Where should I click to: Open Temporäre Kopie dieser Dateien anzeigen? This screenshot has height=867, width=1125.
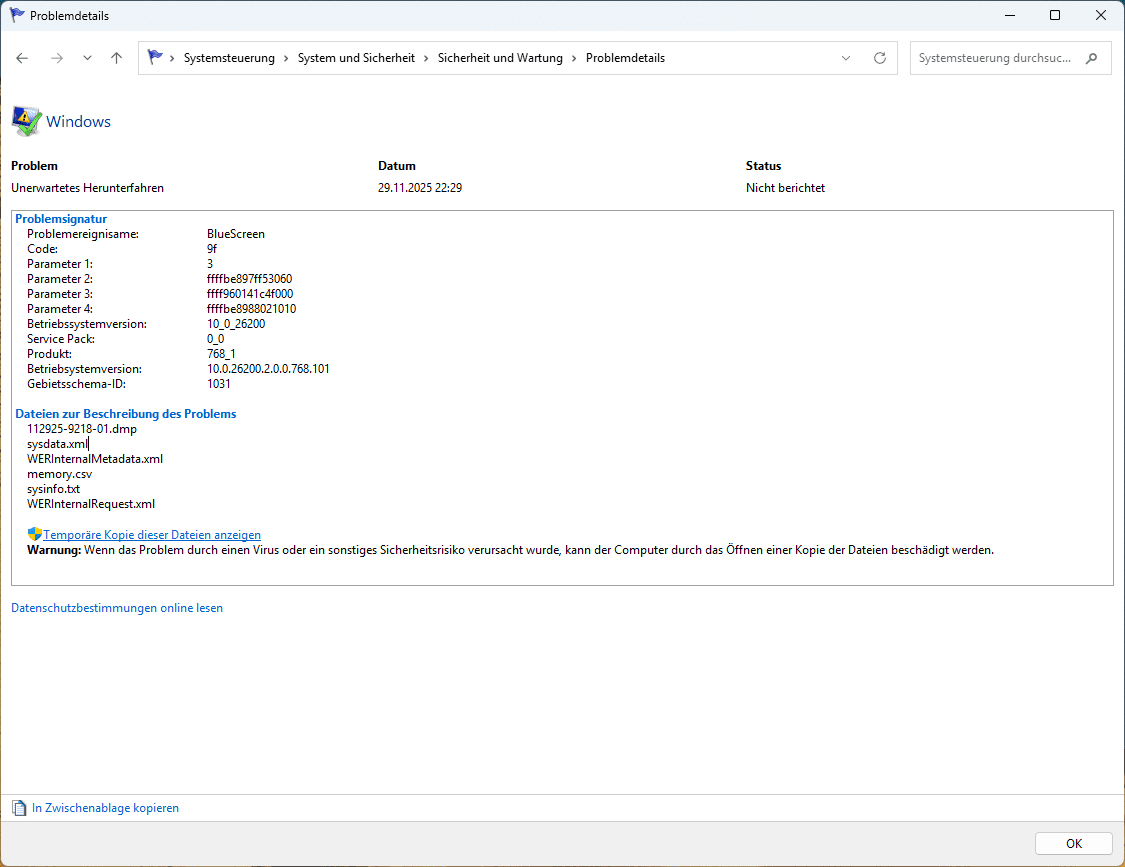click(x=152, y=535)
